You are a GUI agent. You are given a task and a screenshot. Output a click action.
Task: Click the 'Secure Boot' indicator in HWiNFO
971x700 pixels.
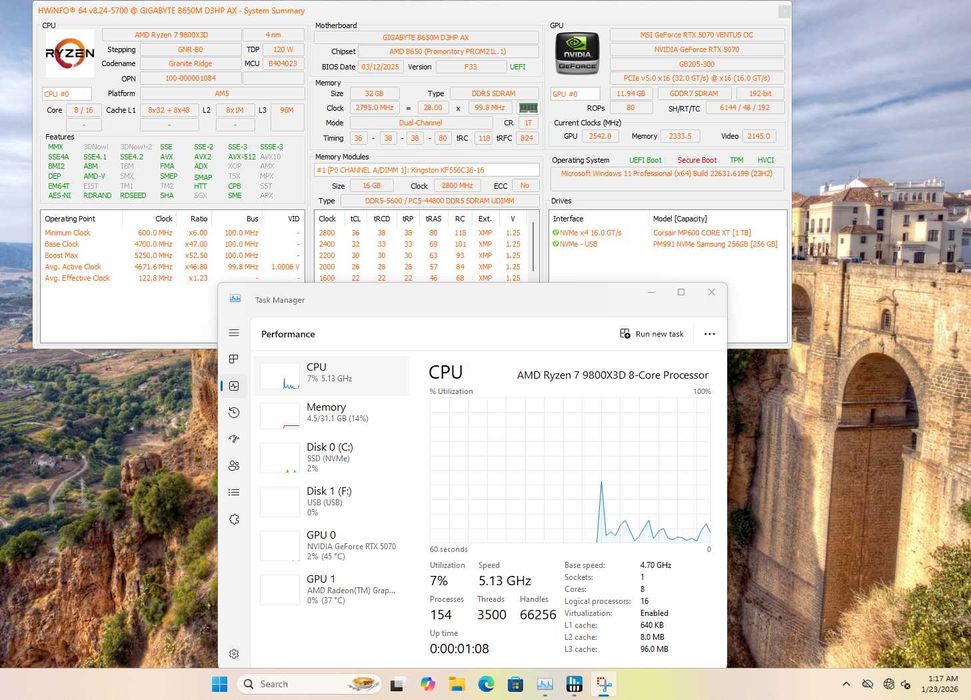[x=697, y=160]
